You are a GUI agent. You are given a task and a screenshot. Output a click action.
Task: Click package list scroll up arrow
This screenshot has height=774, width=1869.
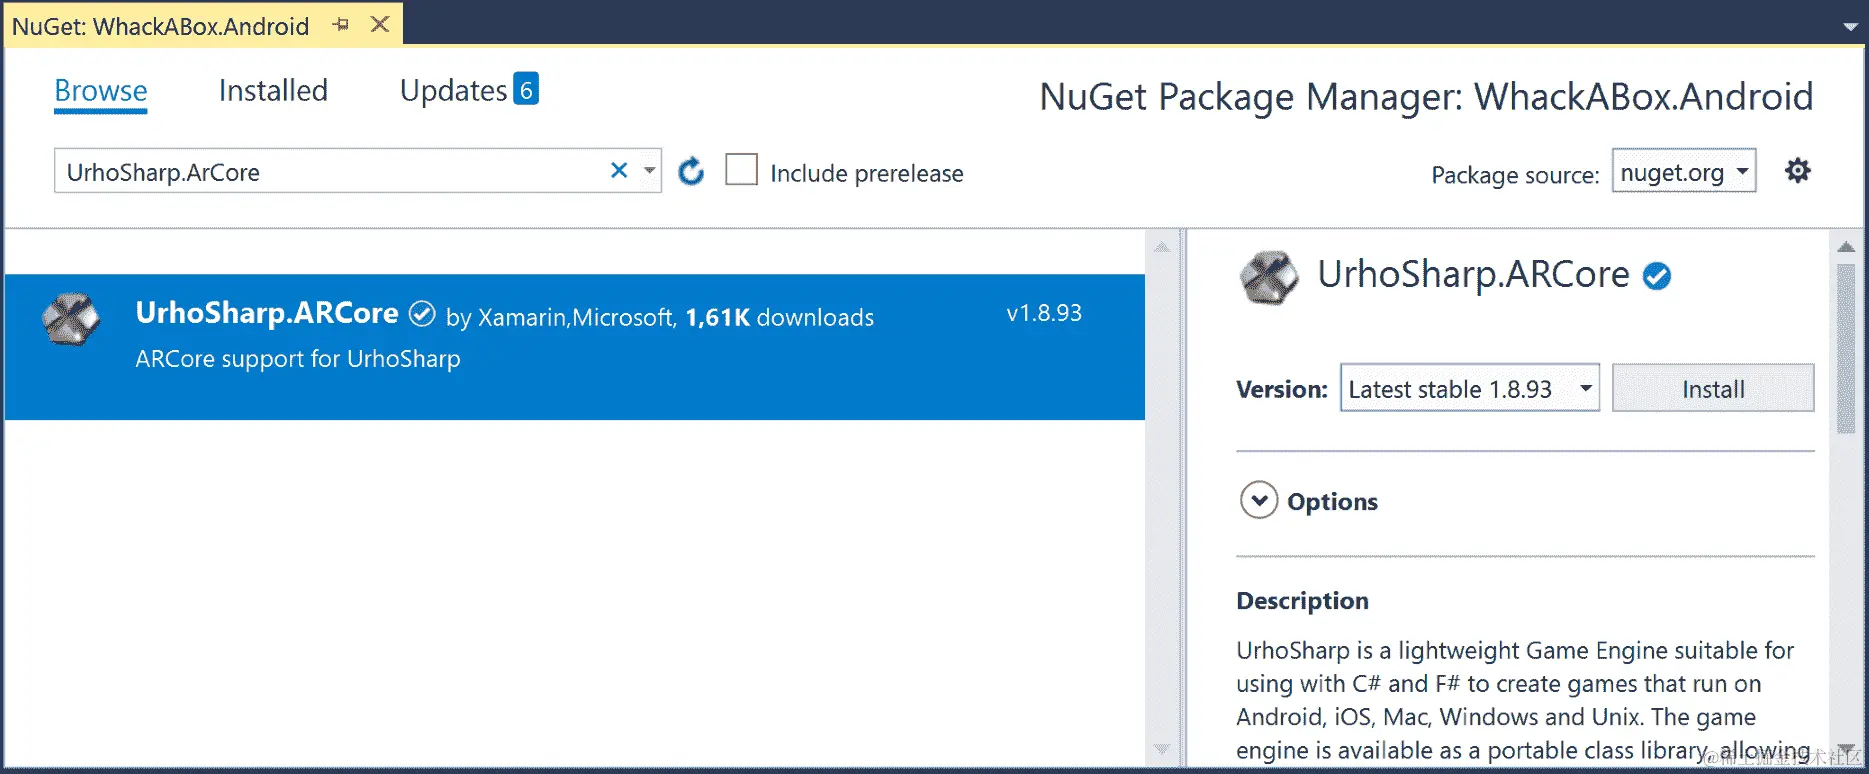[1162, 246]
